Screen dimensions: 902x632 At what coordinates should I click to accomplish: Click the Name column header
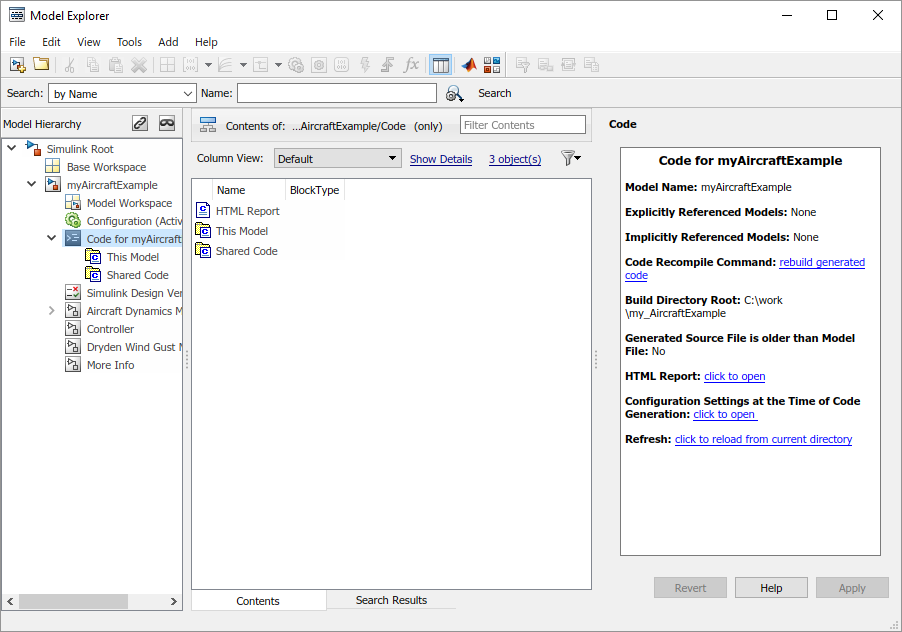249,190
